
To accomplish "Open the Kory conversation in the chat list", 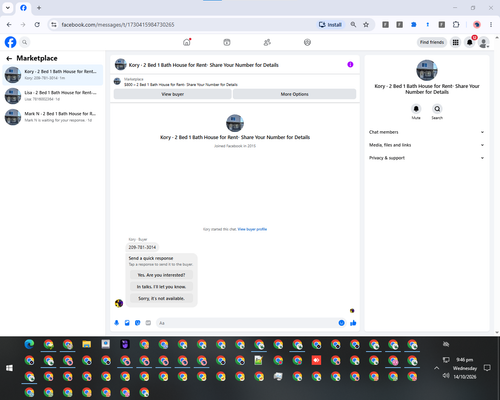I will point(53,75).
